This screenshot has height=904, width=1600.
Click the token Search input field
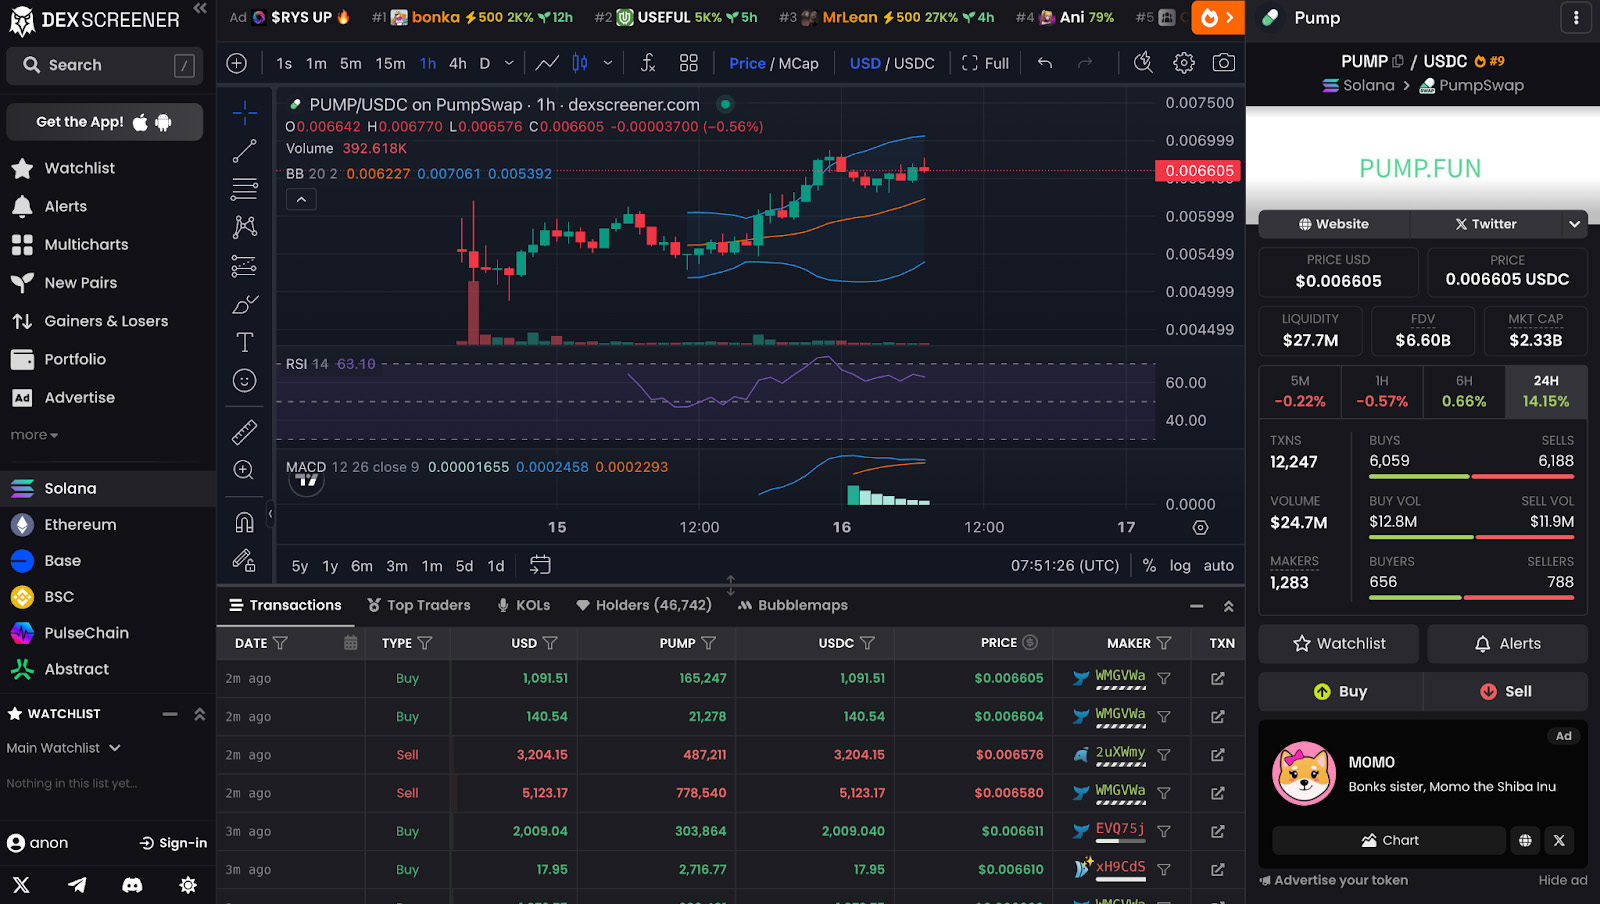(104, 65)
